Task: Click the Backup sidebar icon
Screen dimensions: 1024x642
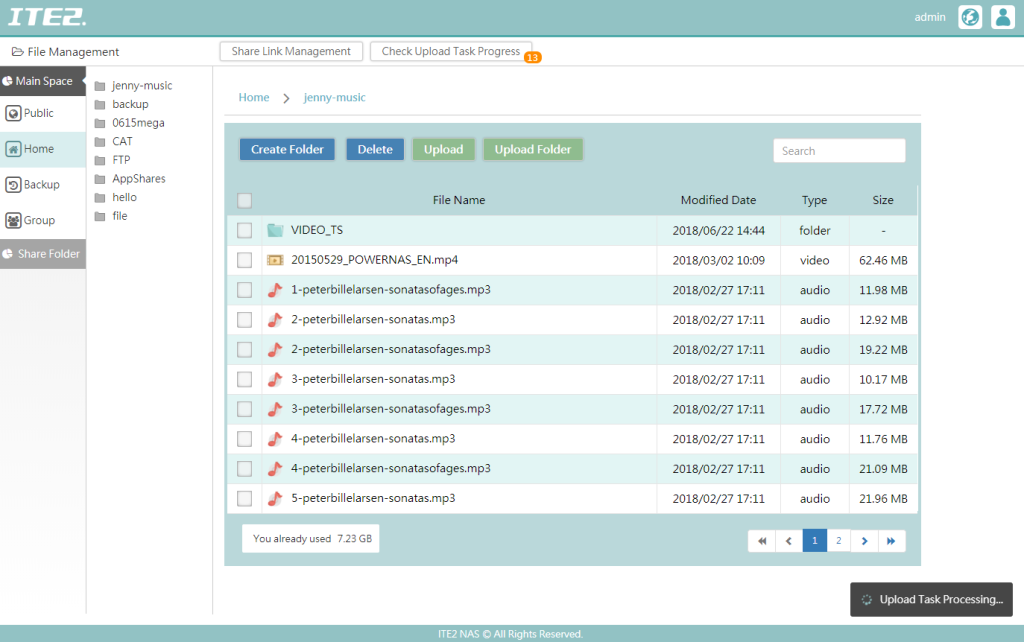Action: (x=13, y=184)
